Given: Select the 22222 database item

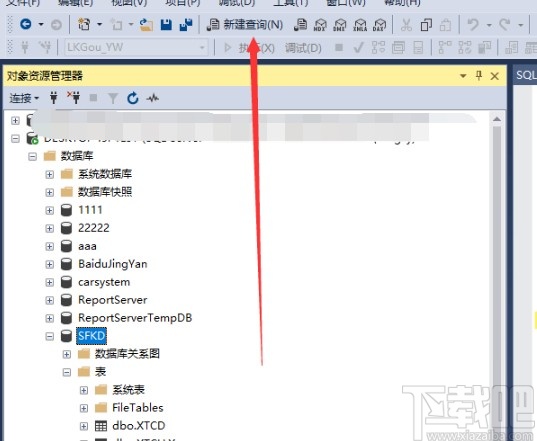Looking at the screenshot, I should tap(93, 228).
